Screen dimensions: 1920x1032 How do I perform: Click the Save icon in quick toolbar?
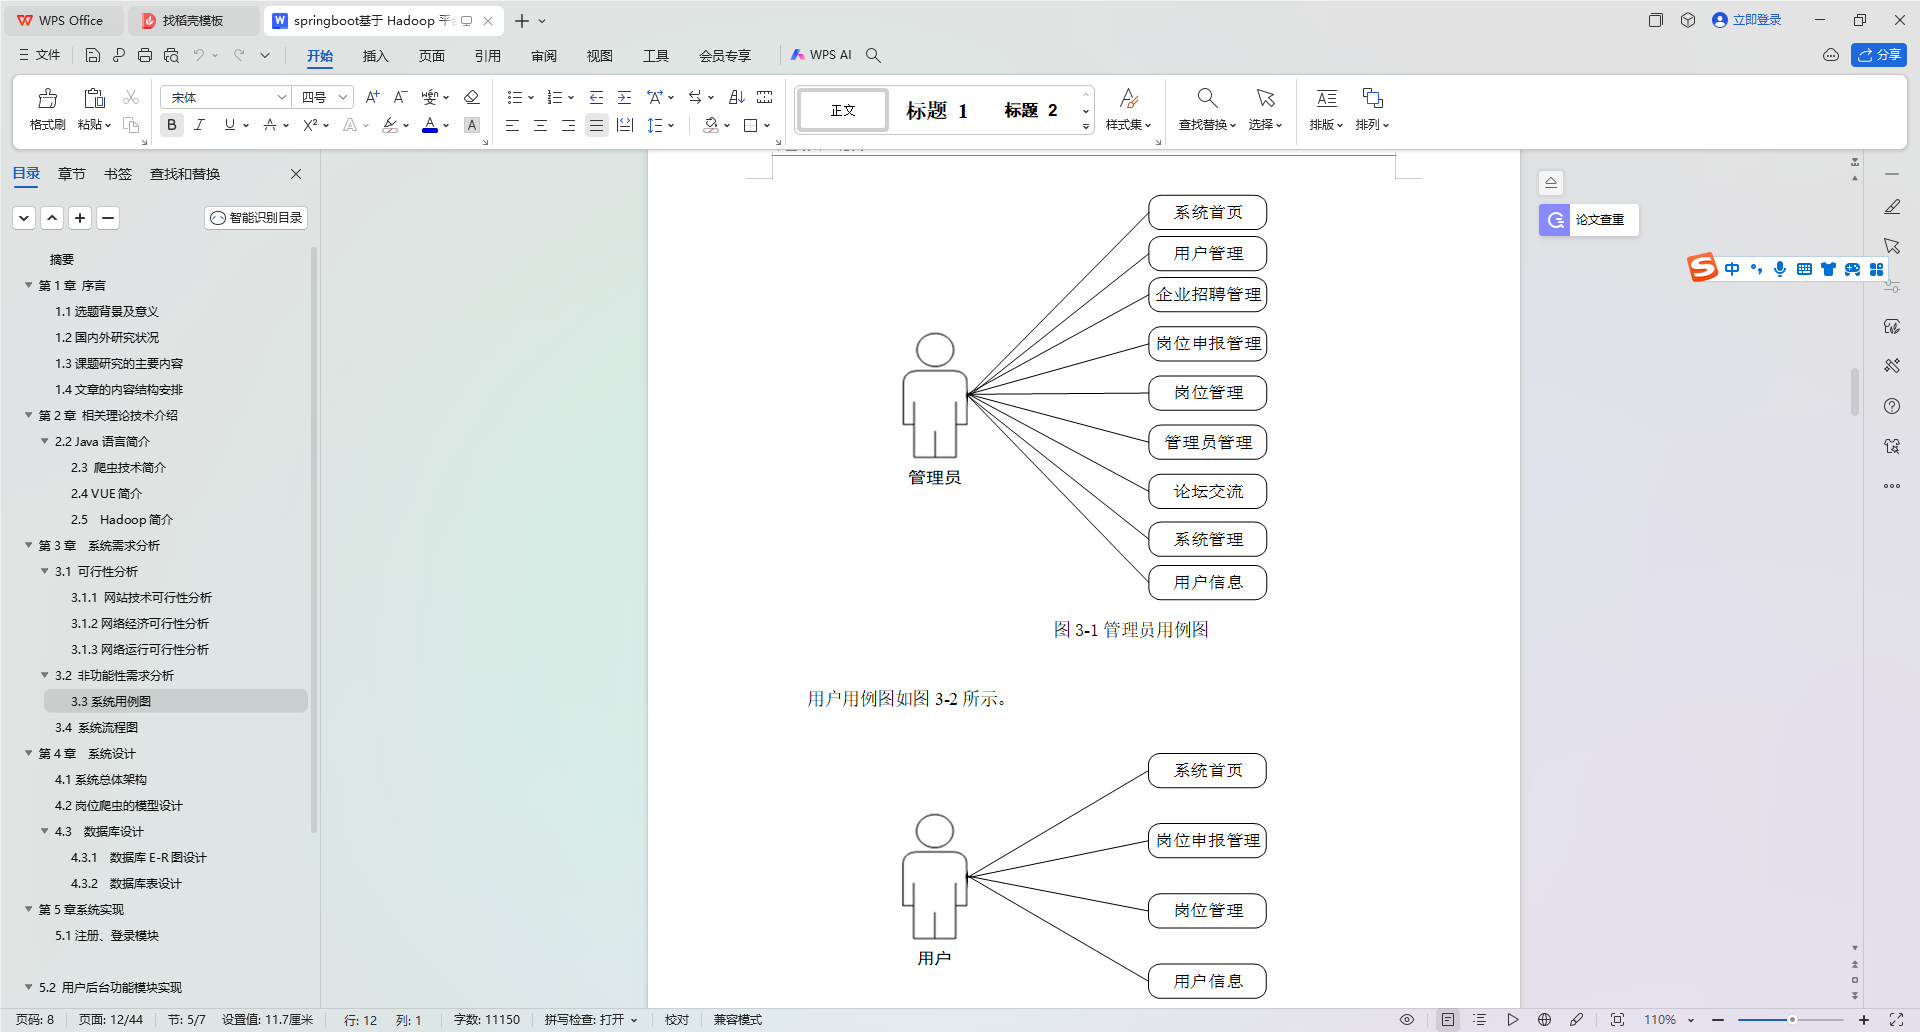pos(93,55)
